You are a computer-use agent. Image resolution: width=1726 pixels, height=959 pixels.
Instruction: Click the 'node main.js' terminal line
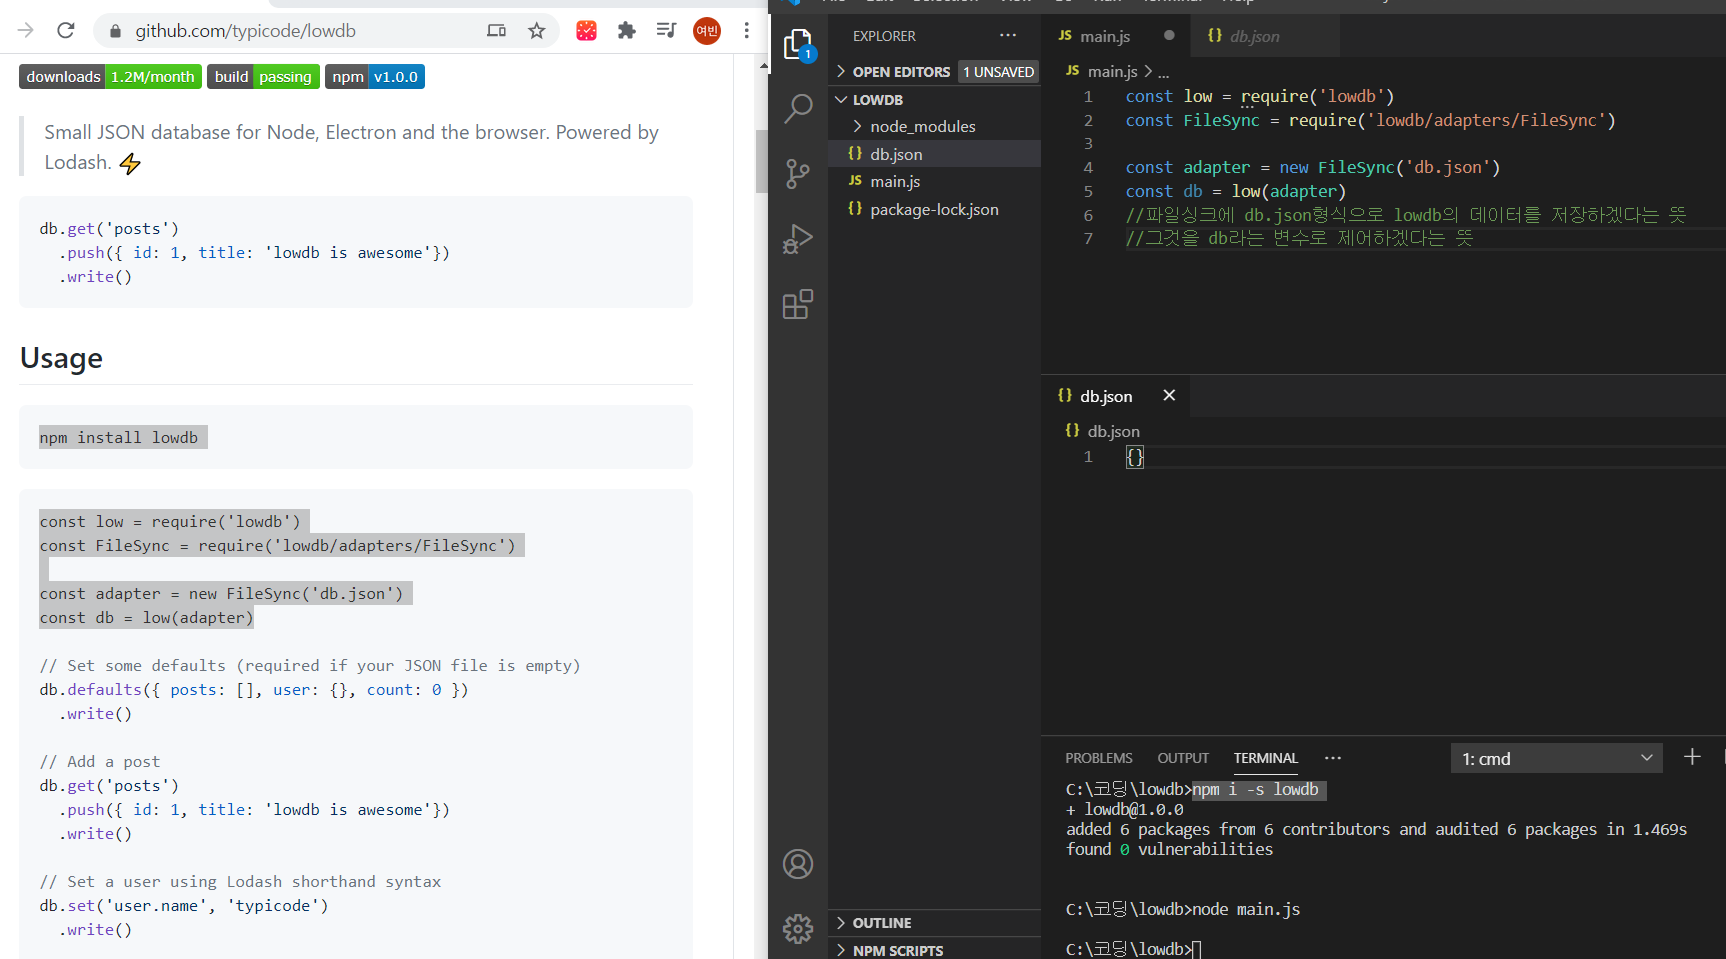click(1183, 909)
